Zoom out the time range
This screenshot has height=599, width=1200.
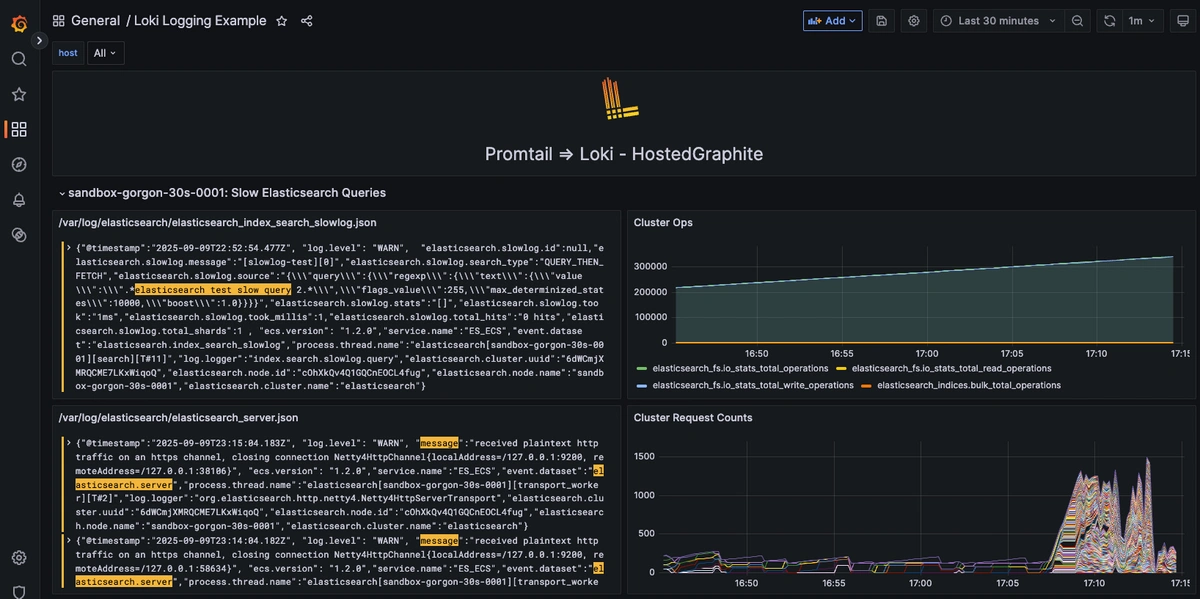pyautogui.click(x=1077, y=21)
